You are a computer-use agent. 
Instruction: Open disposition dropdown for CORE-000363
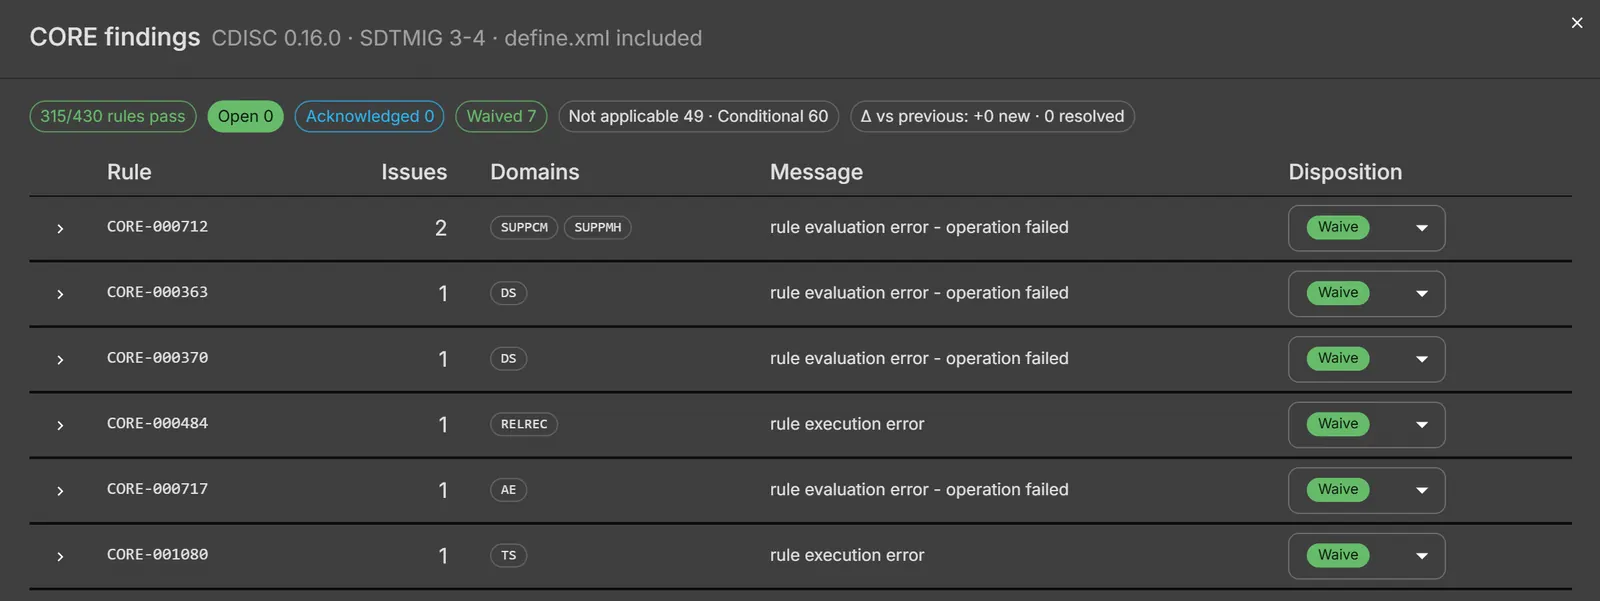coord(1366,294)
